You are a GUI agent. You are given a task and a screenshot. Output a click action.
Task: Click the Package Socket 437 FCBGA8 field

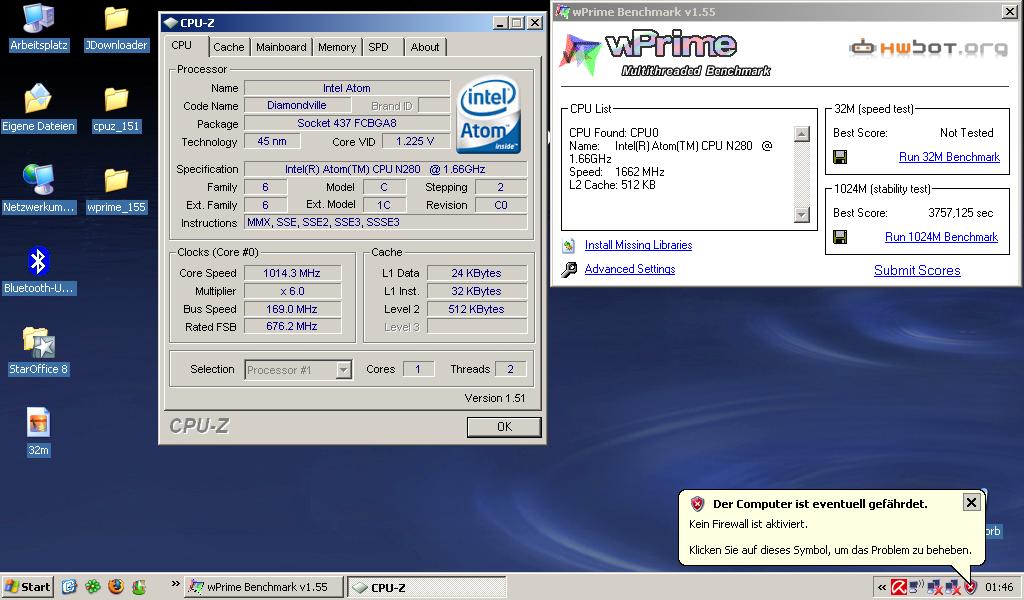[347, 123]
